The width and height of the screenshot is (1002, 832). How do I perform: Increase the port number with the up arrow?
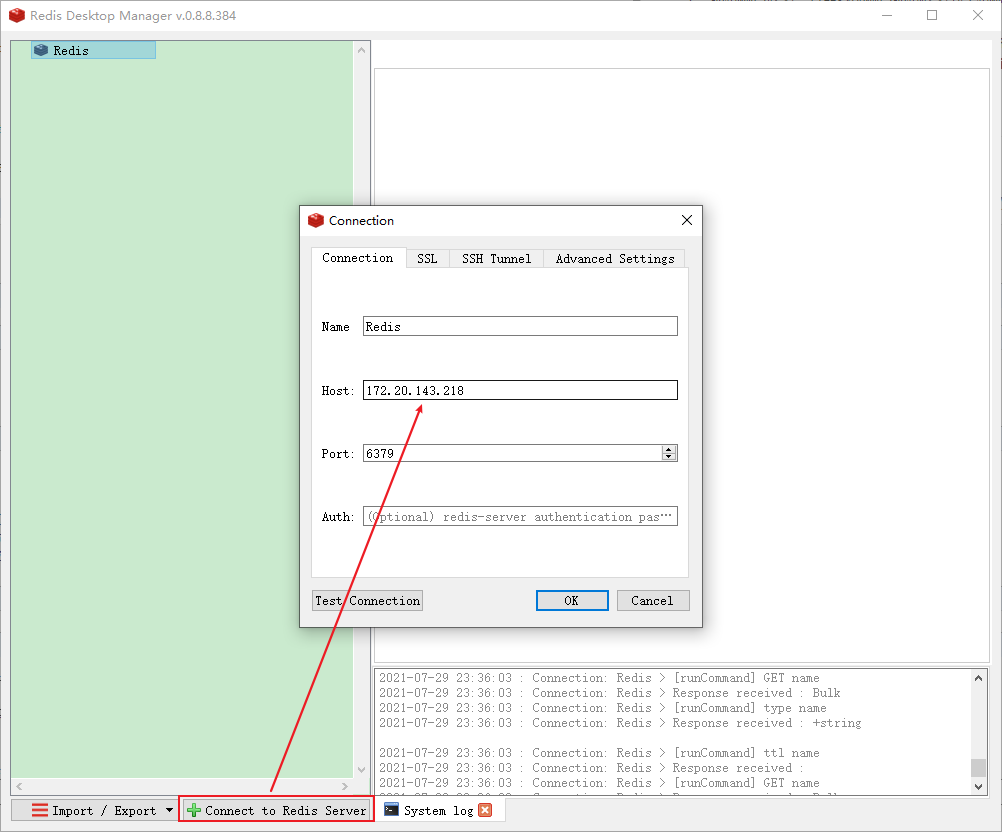669,449
